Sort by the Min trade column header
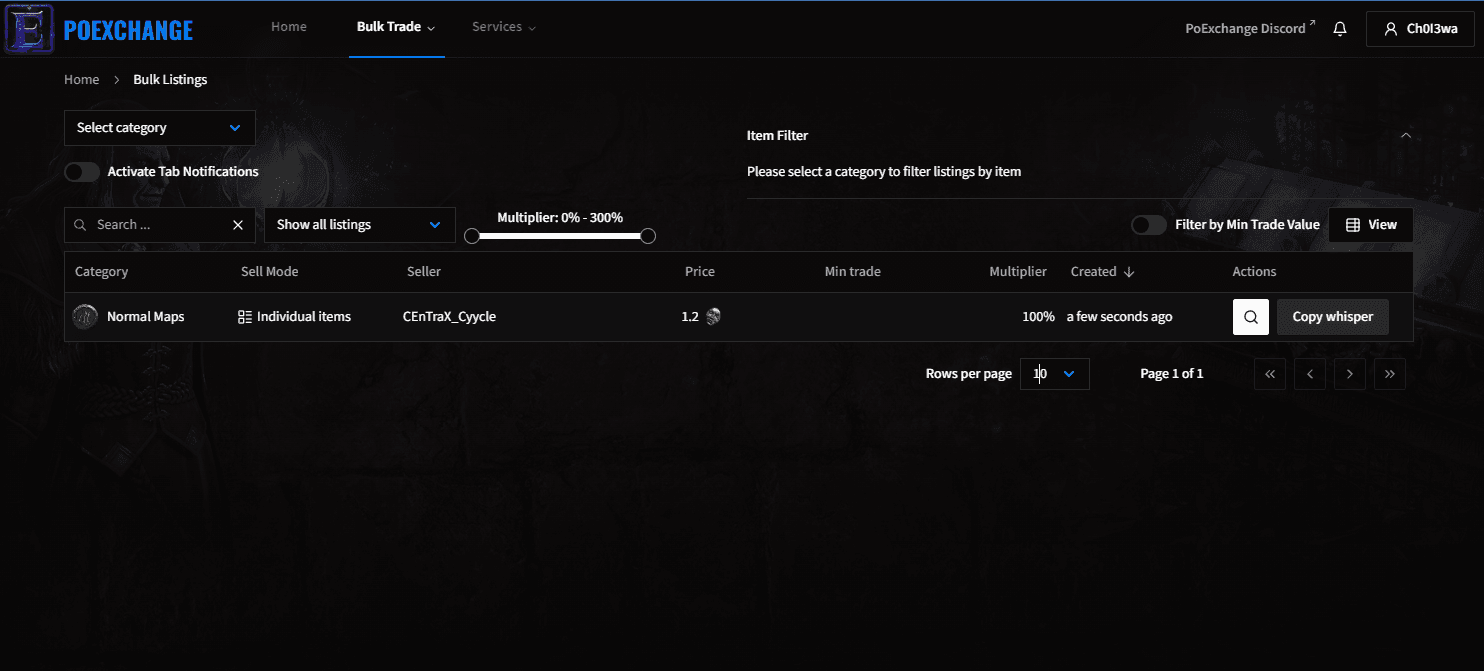 (x=853, y=272)
